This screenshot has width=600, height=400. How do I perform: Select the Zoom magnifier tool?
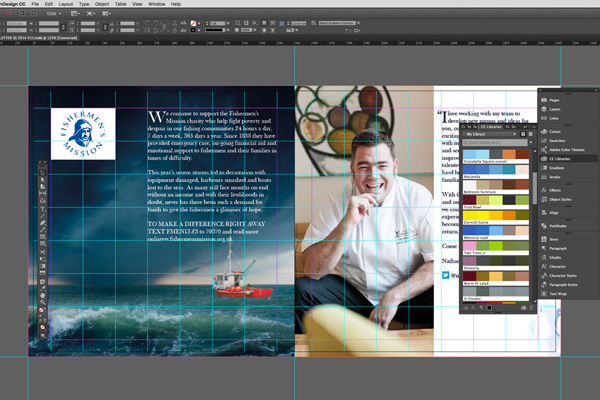coord(42,302)
